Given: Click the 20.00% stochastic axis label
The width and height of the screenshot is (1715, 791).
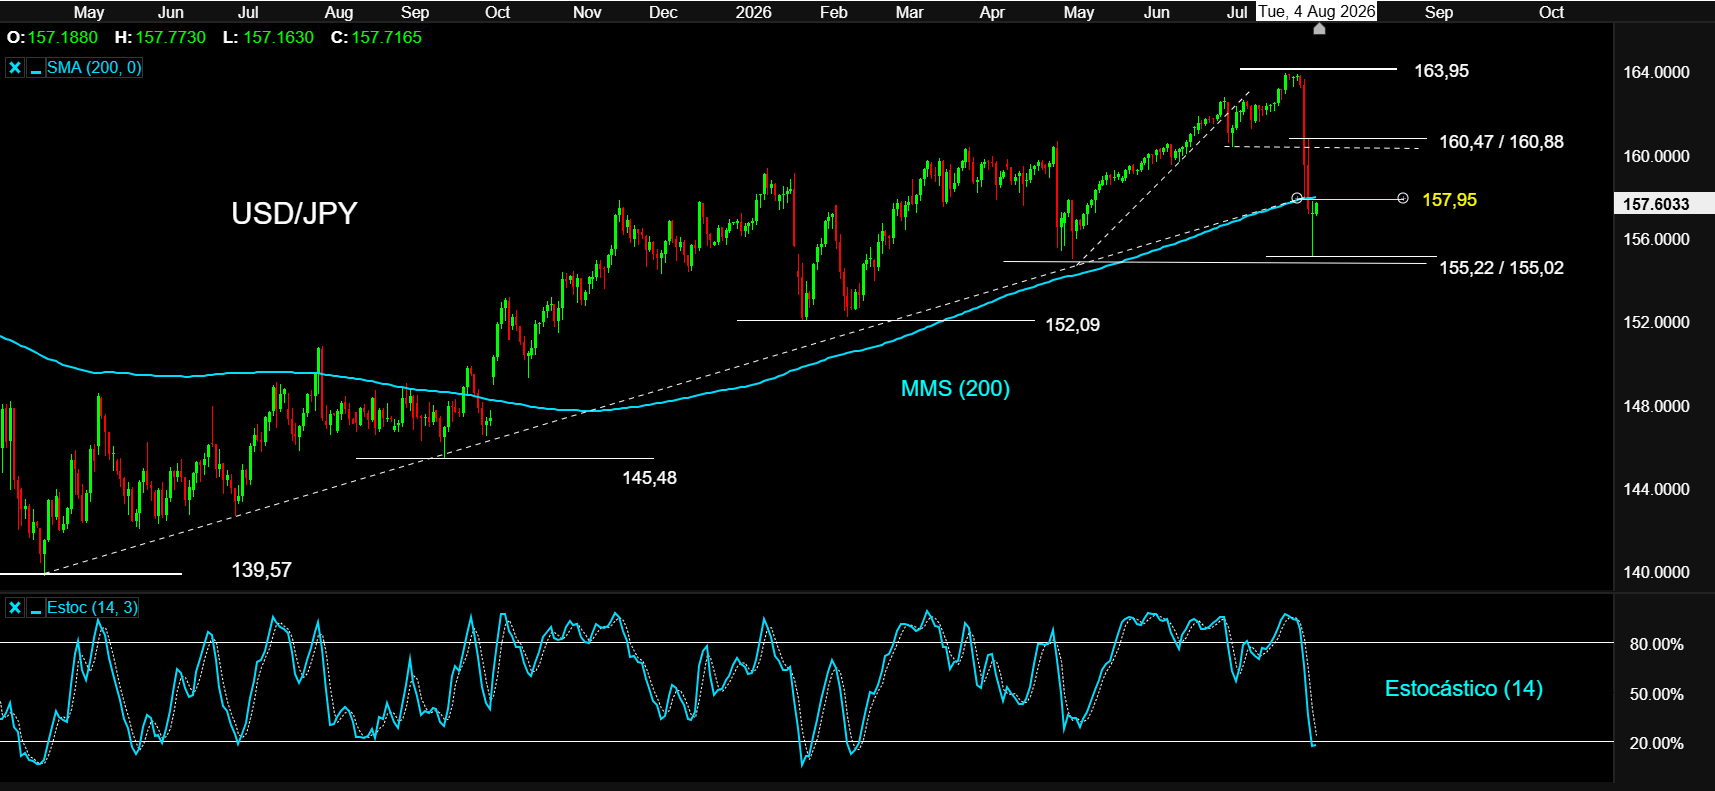Looking at the screenshot, I should tap(1657, 743).
